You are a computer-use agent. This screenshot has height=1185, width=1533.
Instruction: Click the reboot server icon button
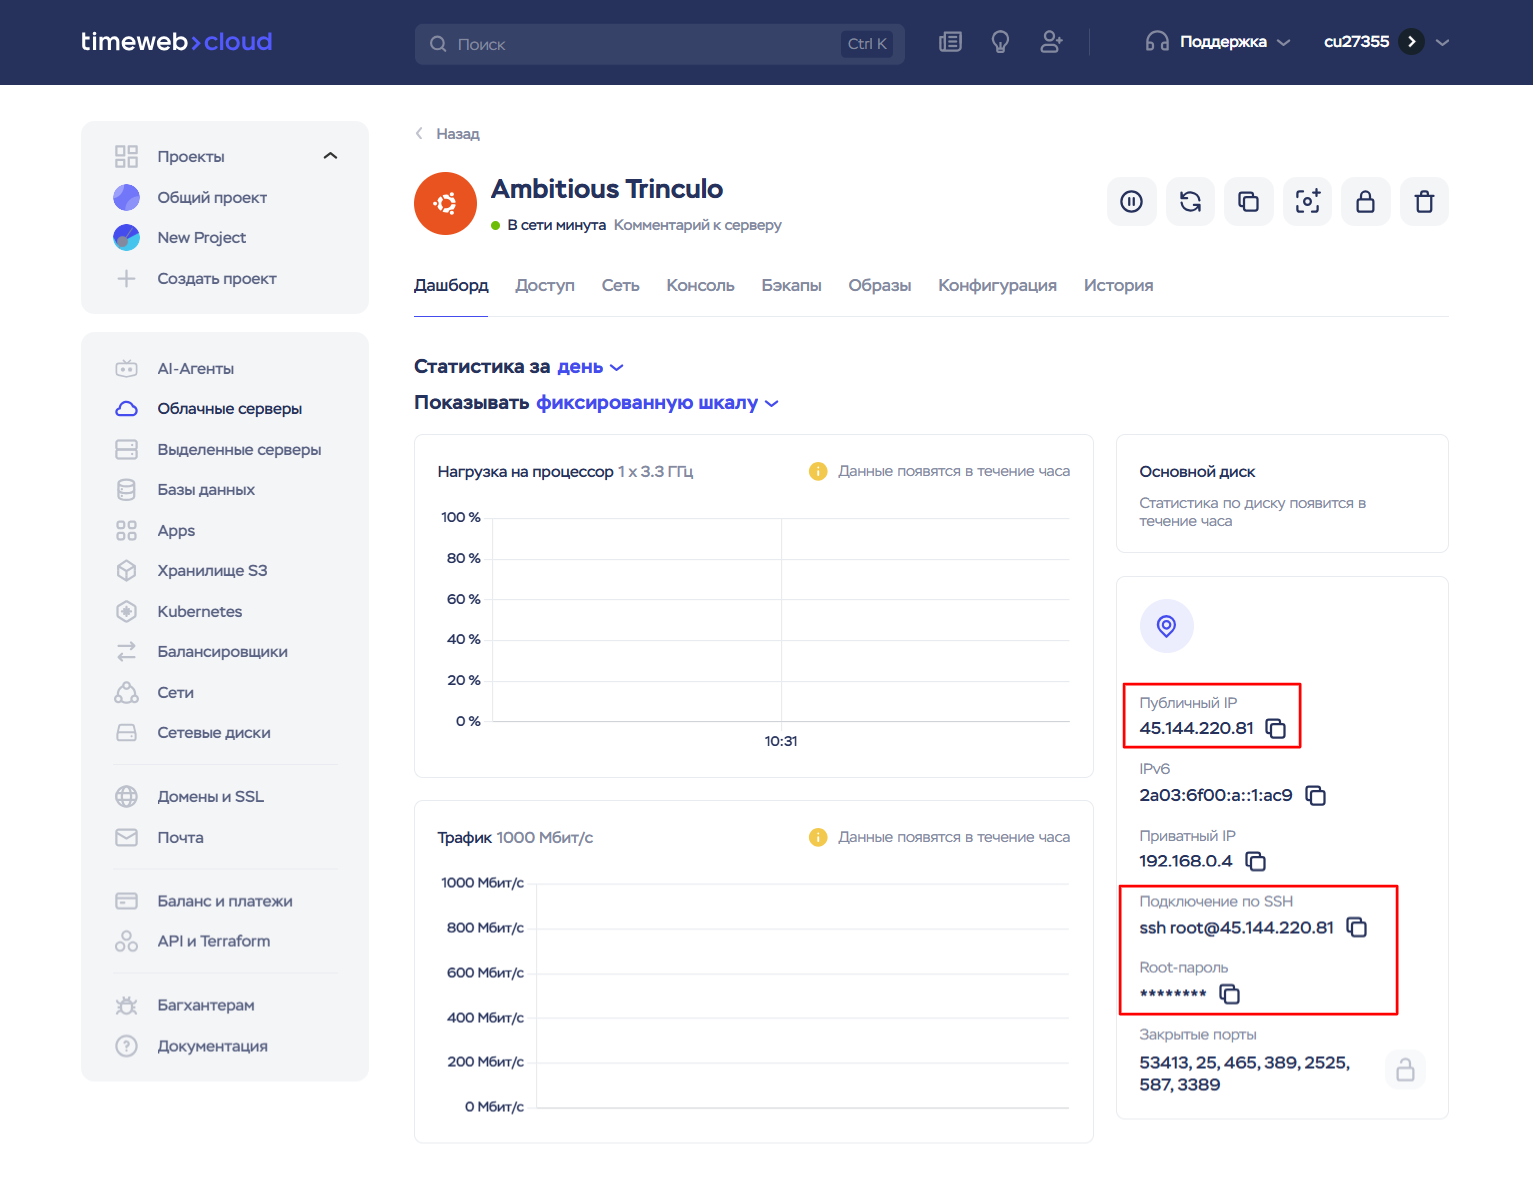(x=1190, y=202)
